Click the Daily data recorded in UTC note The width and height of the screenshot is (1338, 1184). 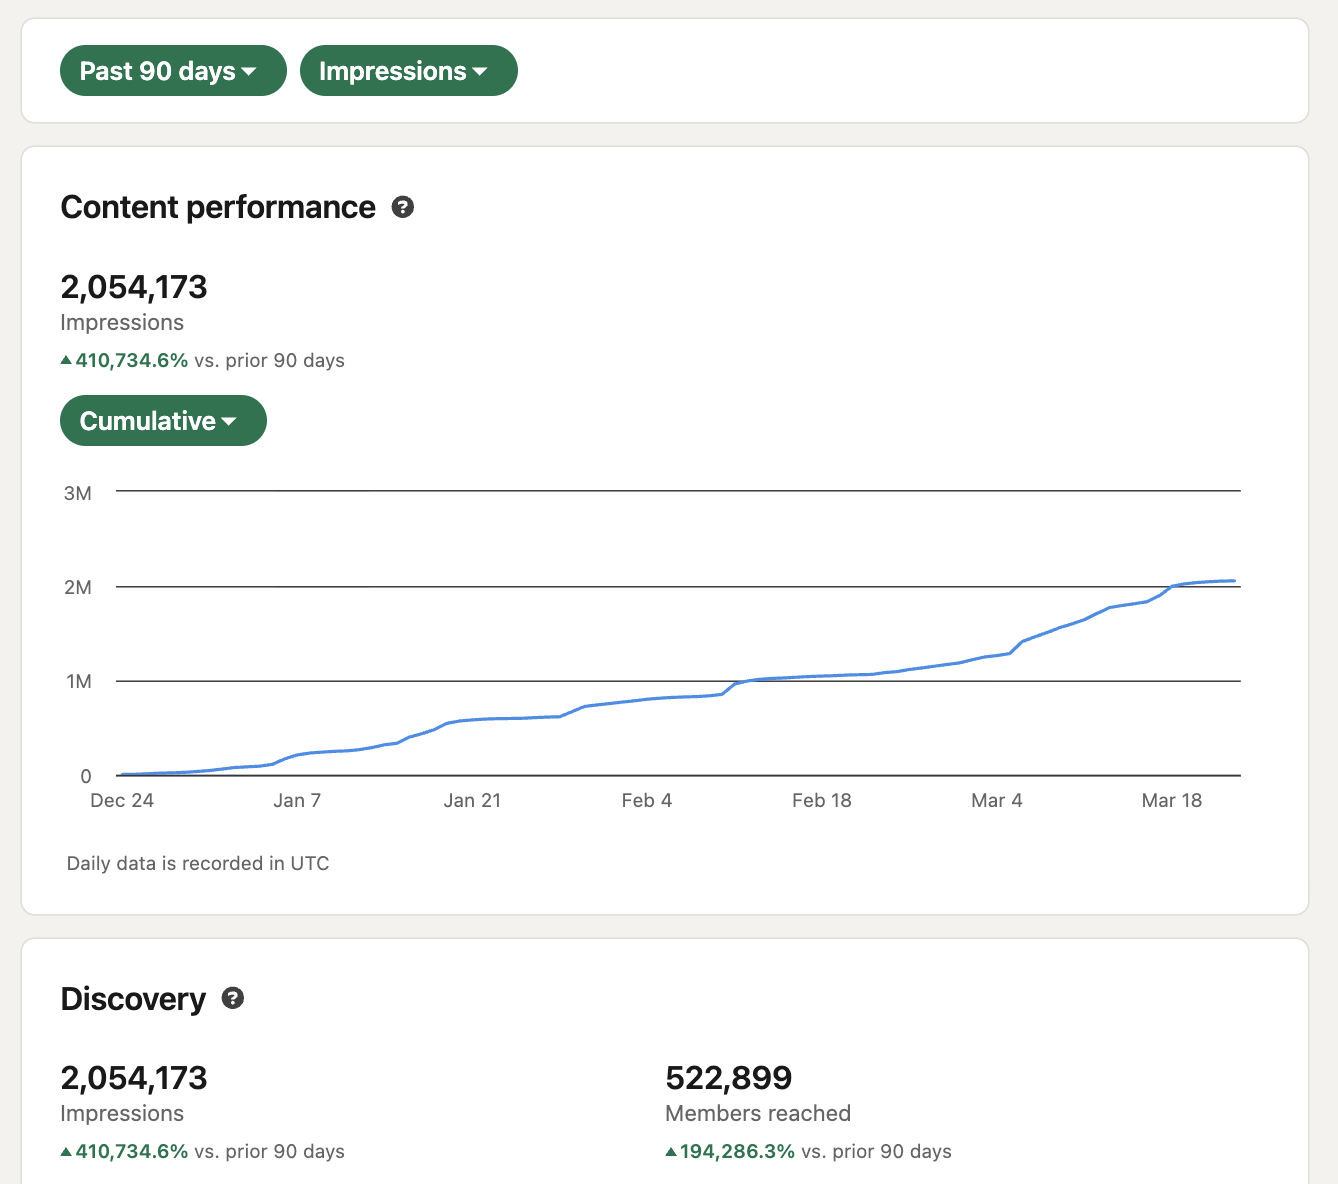197,863
